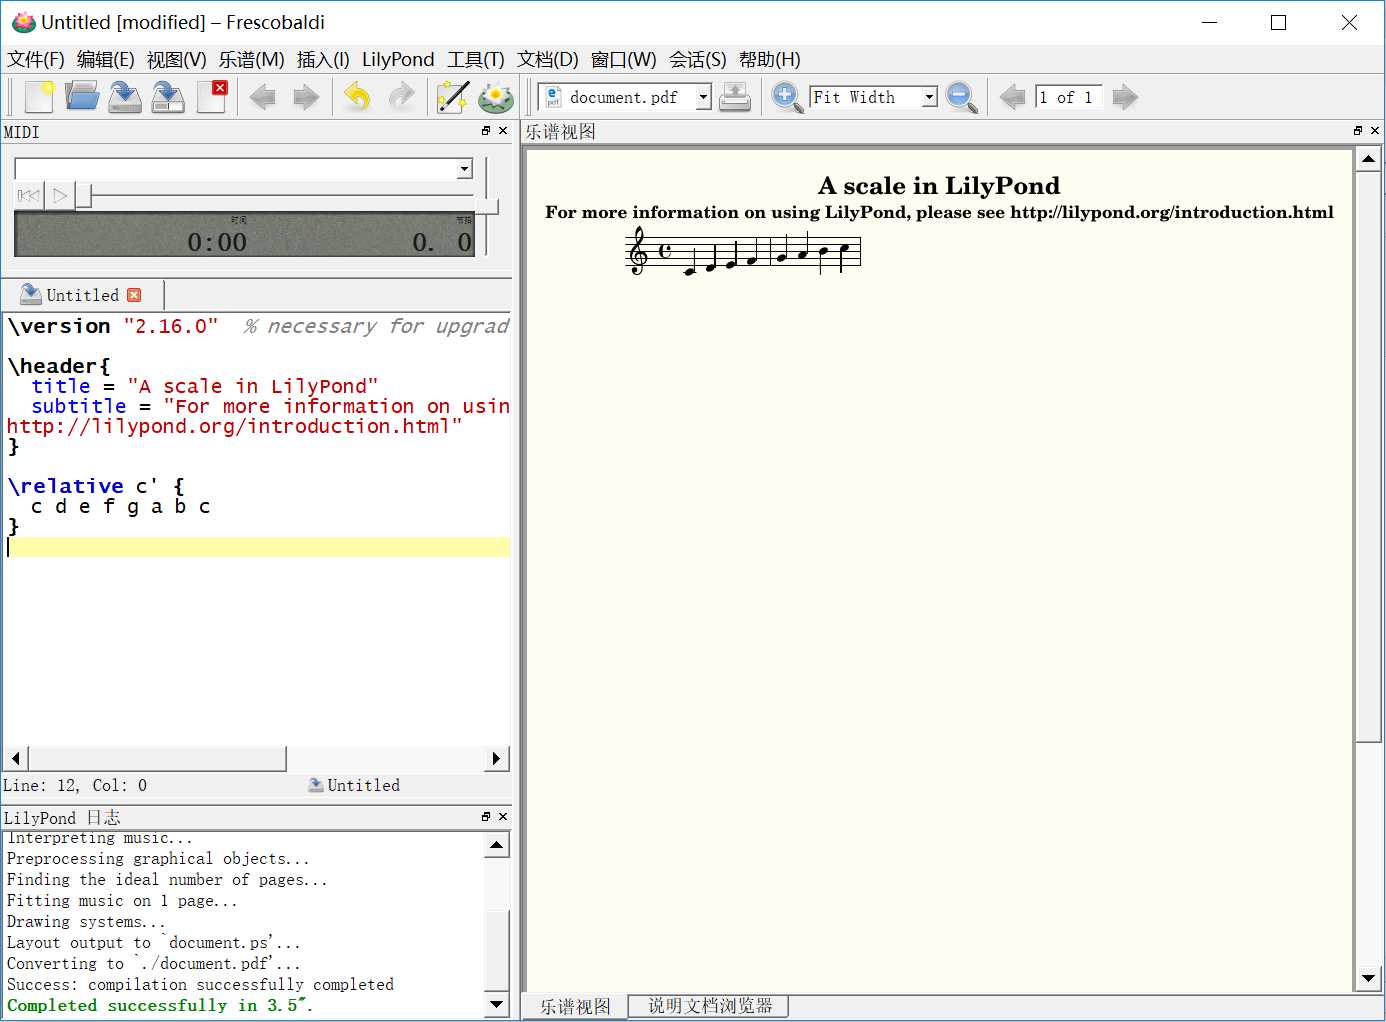Image resolution: width=1386 pixels, height=1022 pixels.
Task: Open the 窗口(W) menu
Action: tap(624, 60)
